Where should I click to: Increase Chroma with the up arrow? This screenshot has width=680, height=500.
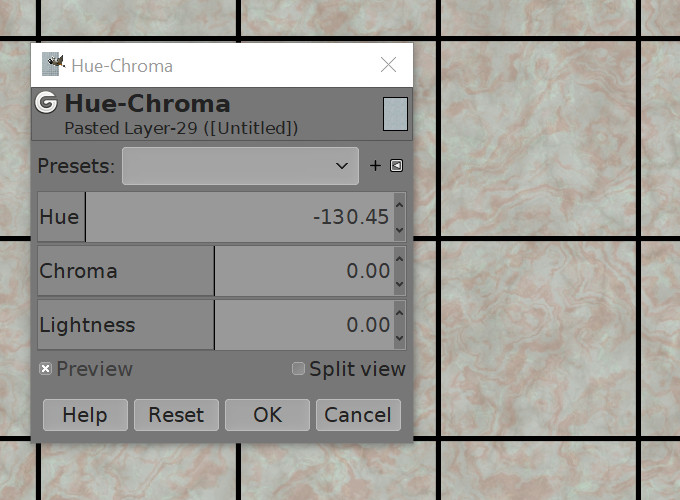click(400, 261)
